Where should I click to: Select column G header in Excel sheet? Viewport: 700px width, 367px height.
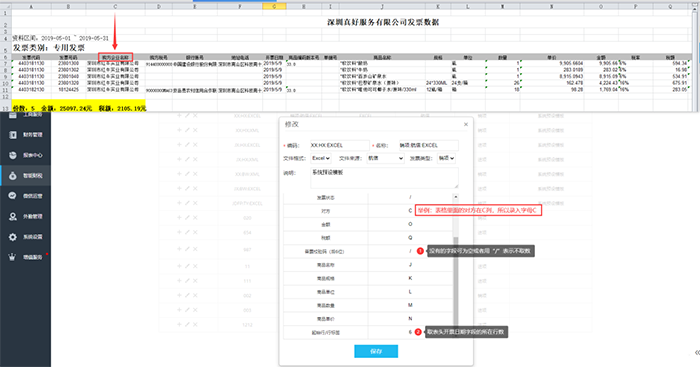(274, 6)
